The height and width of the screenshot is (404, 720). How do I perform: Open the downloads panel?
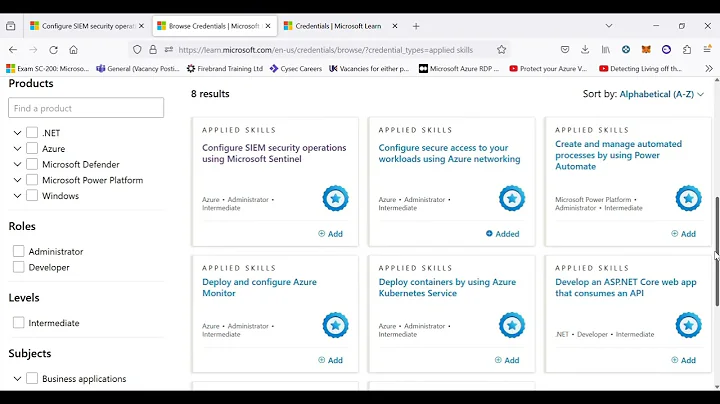tap(585, 50)
